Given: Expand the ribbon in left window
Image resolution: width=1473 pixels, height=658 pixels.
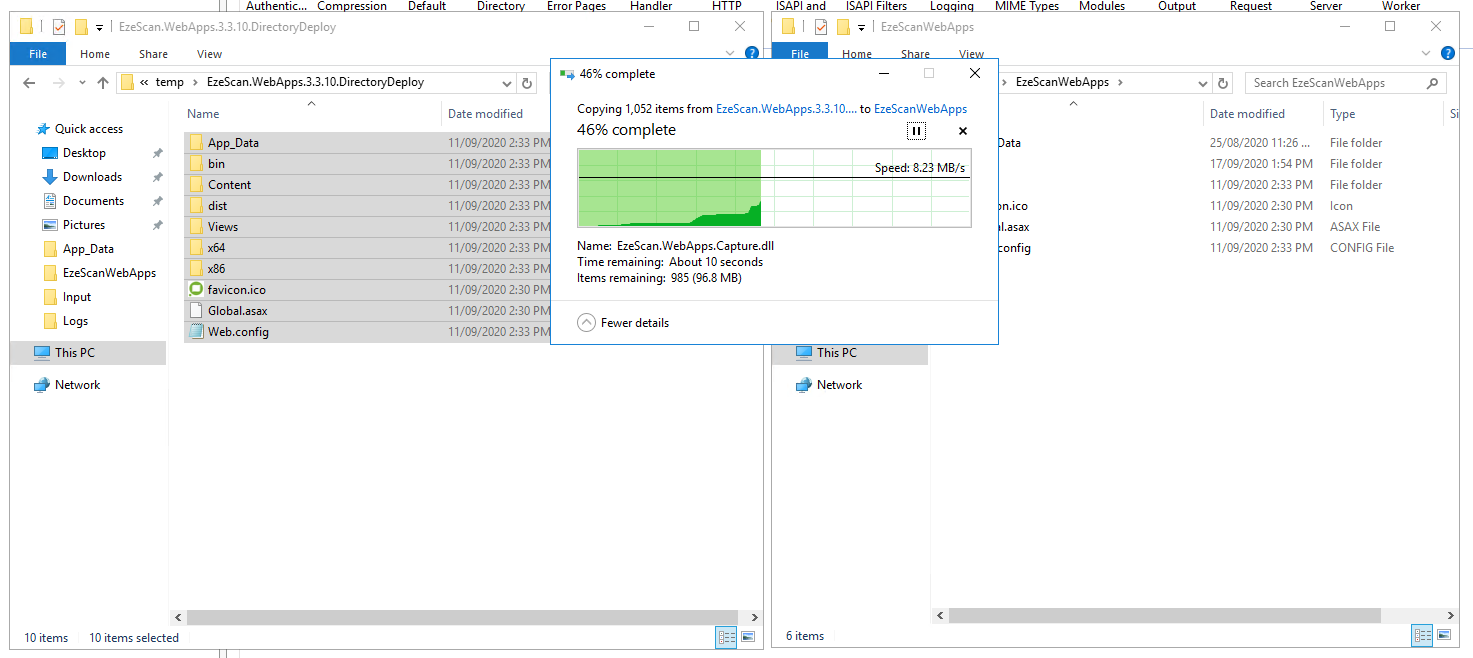Looking at the screenshot, I should [729, 54].
